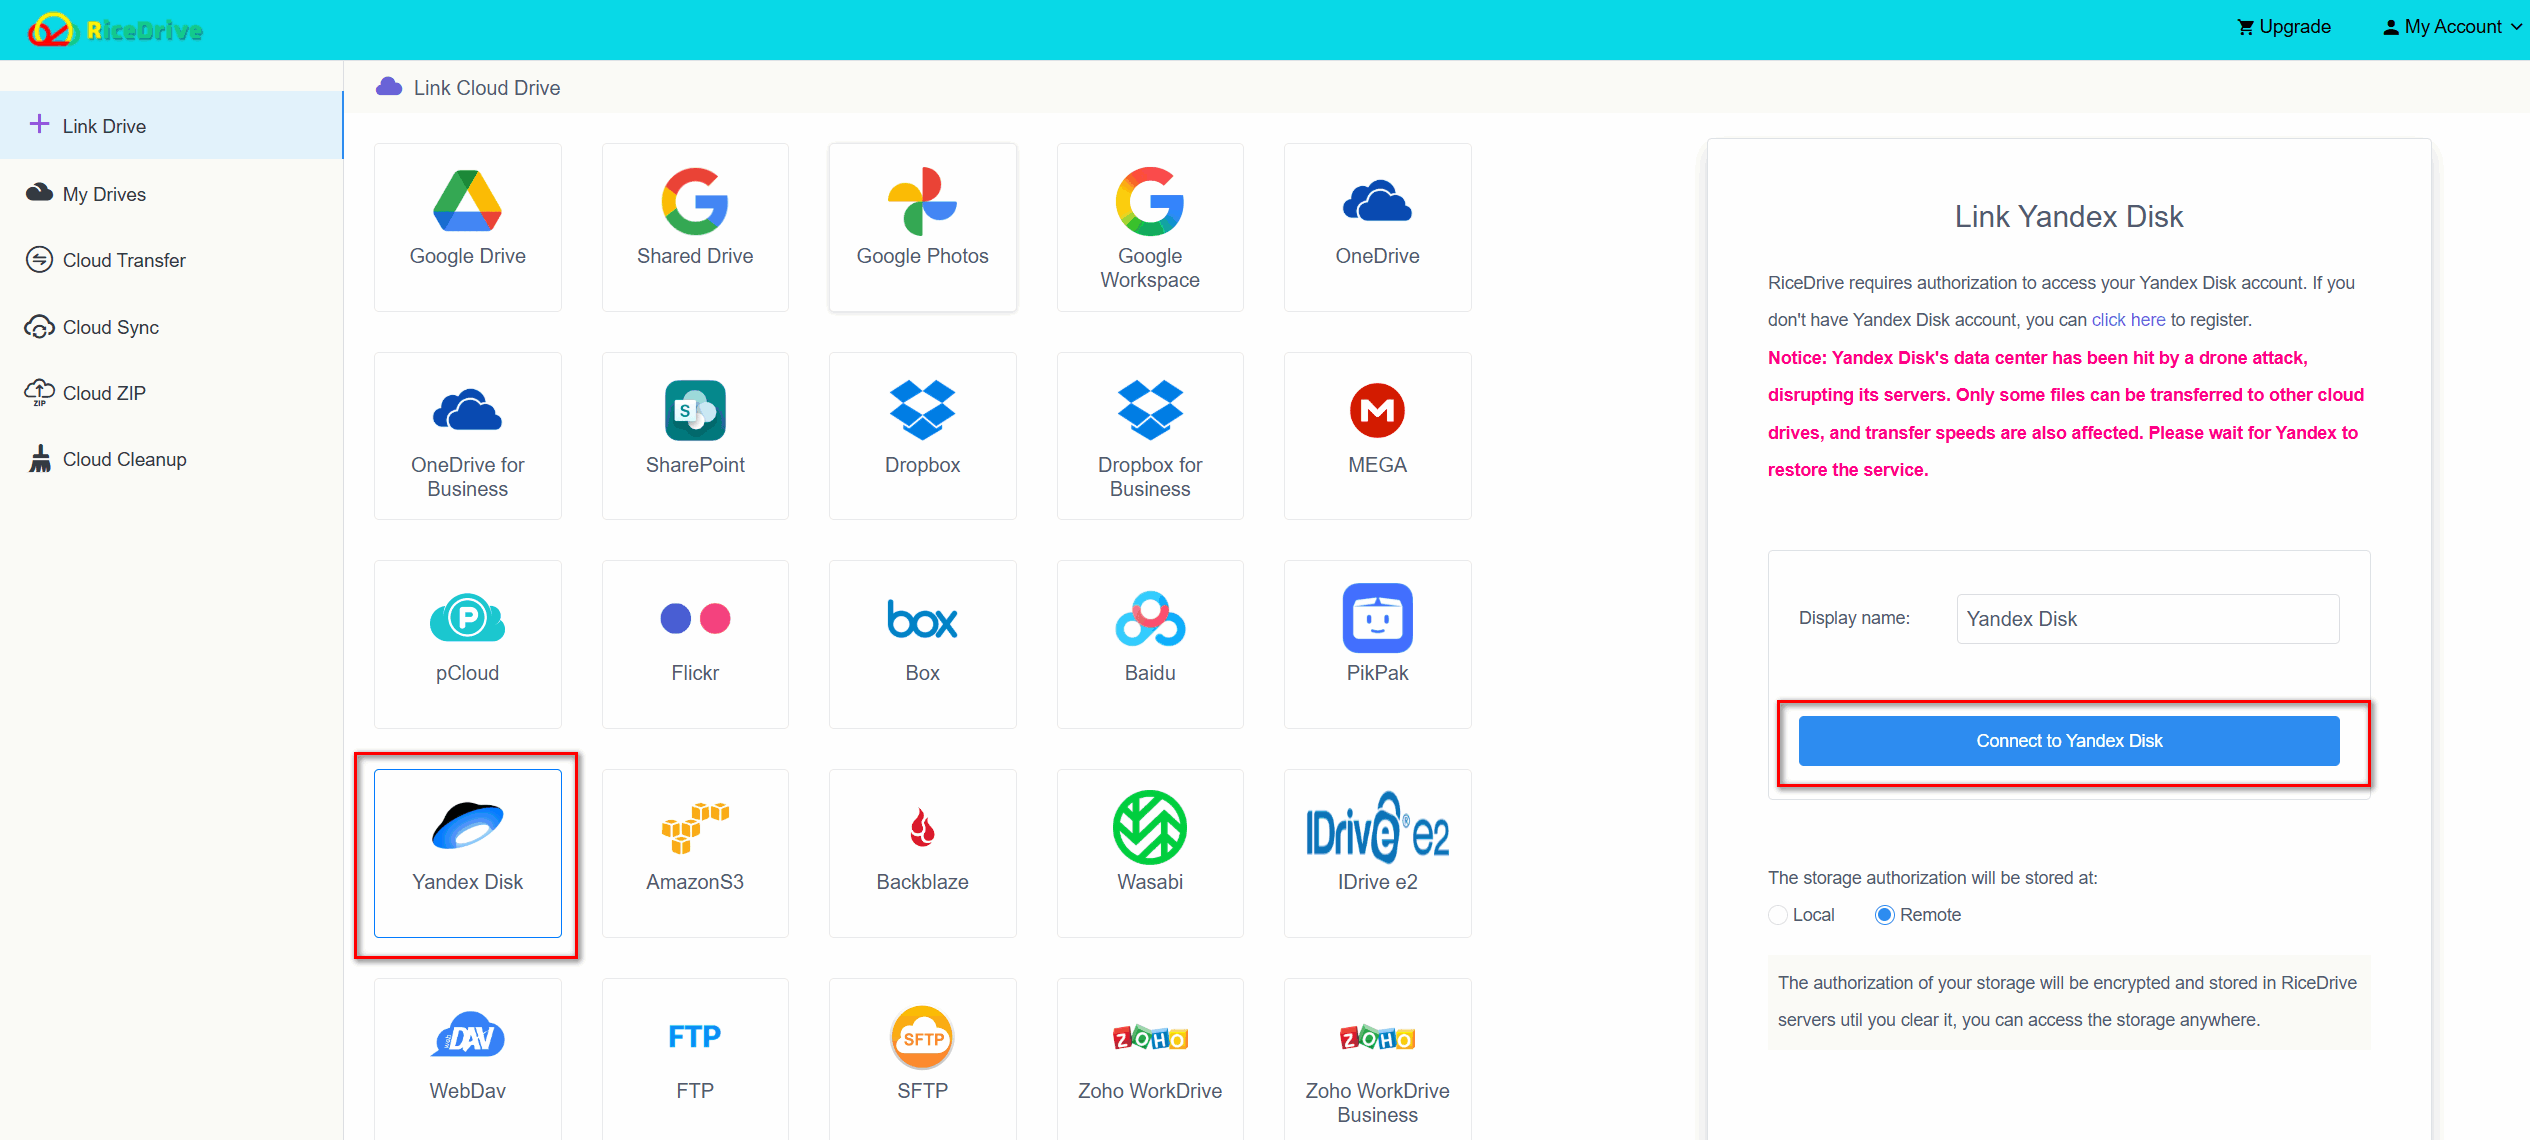
Task: Select Local storage authorization option
Action: (1778, 915)
